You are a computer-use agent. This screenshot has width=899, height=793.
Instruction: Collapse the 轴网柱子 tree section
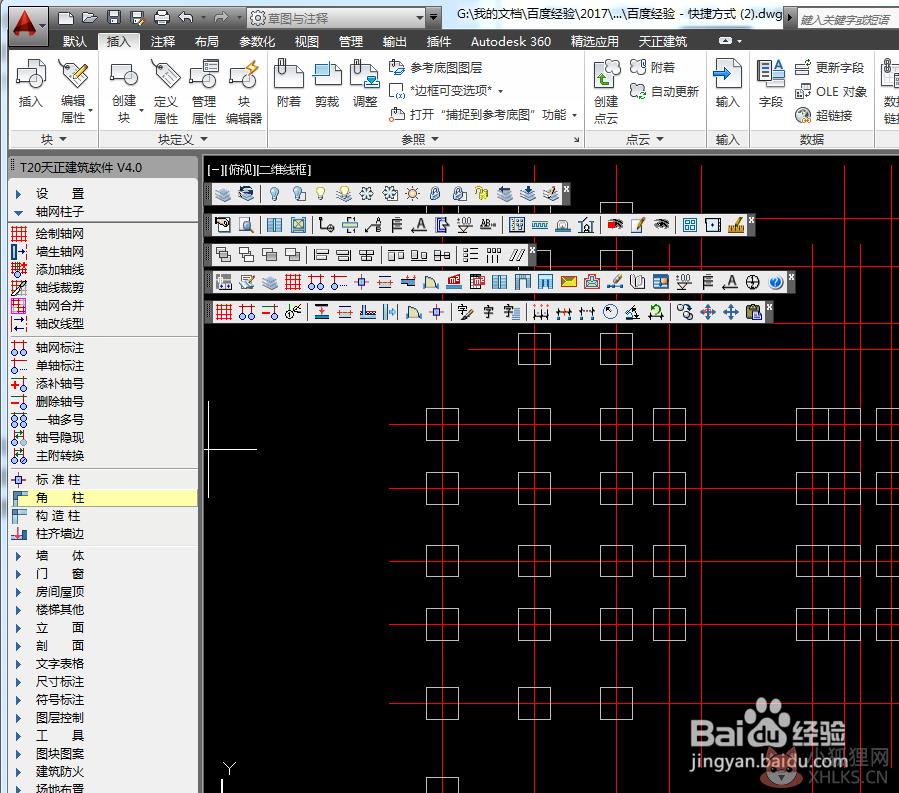point(18,212)
